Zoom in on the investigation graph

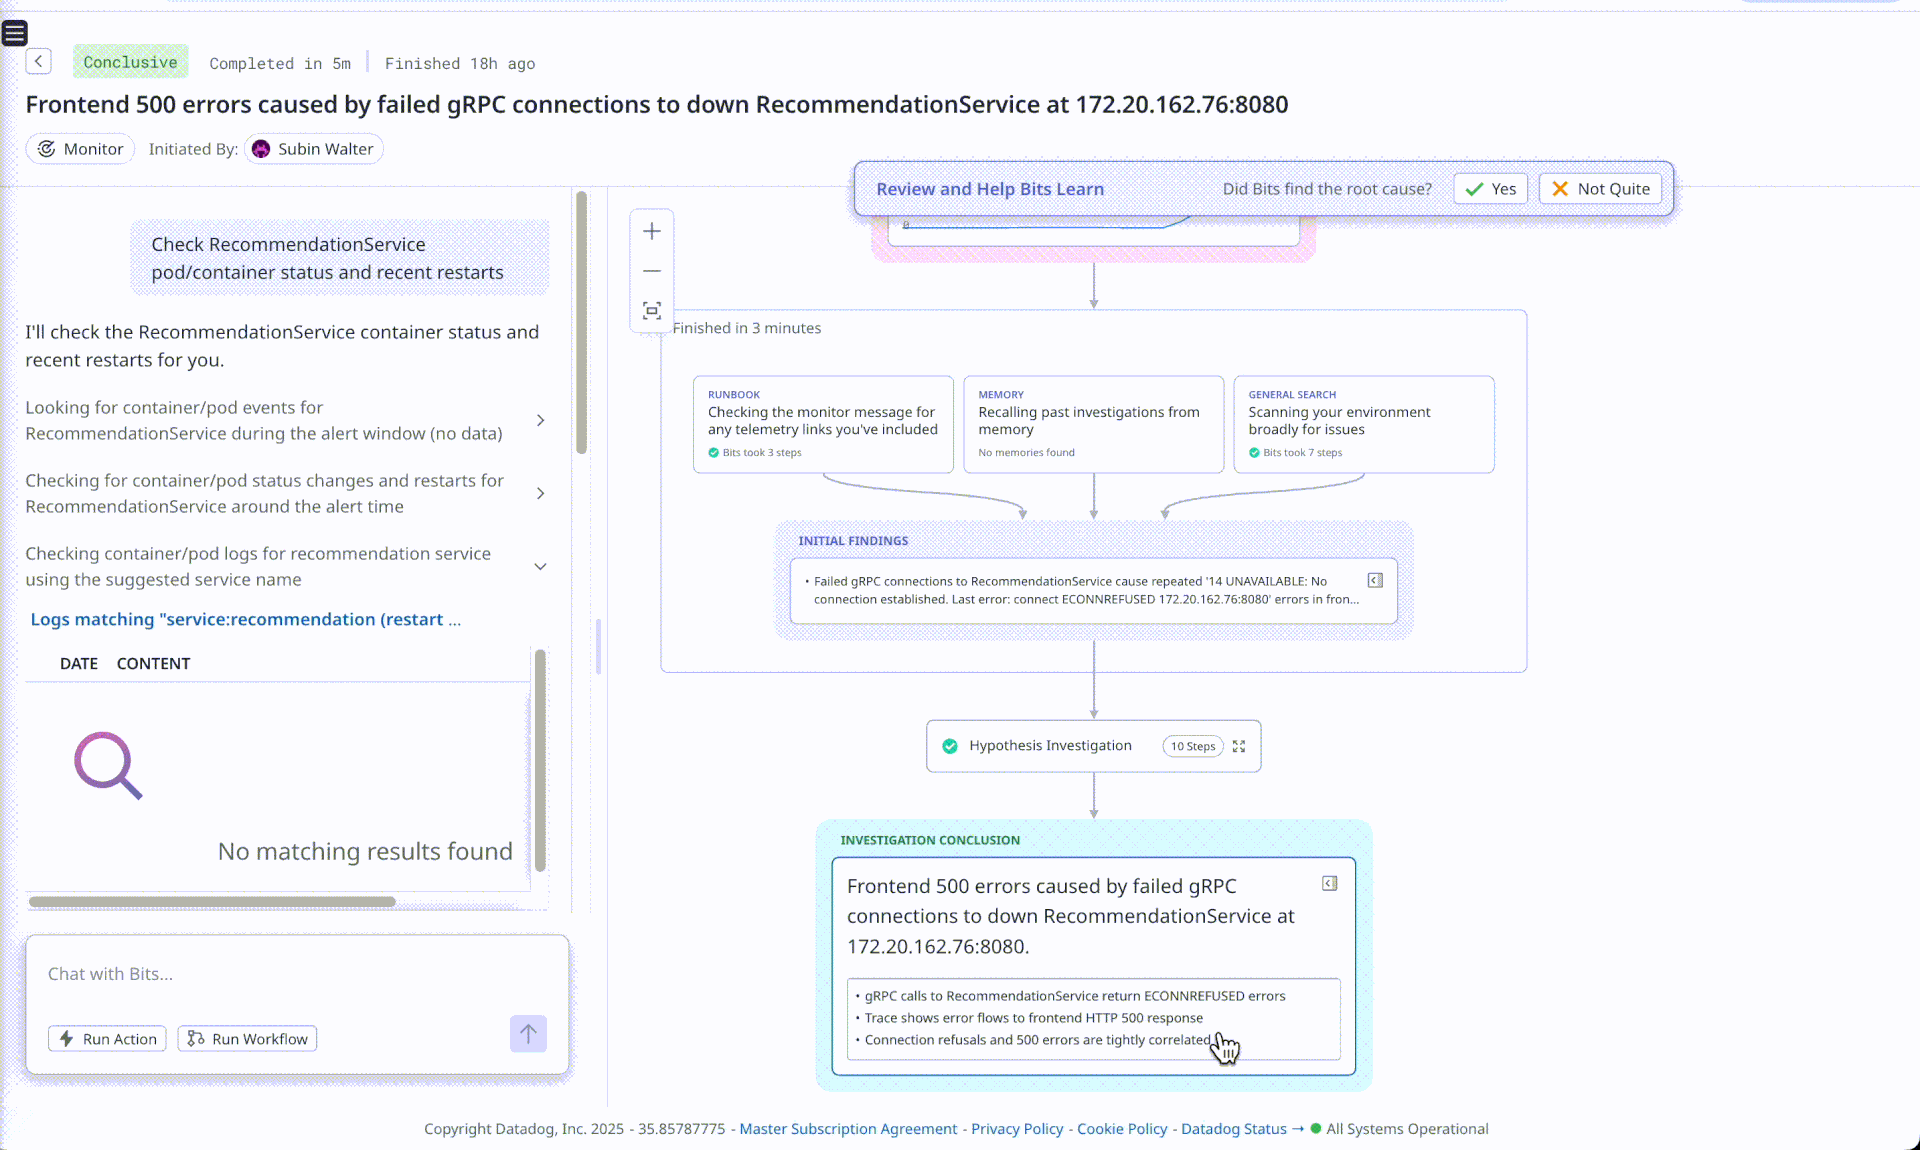coord(652,231)
